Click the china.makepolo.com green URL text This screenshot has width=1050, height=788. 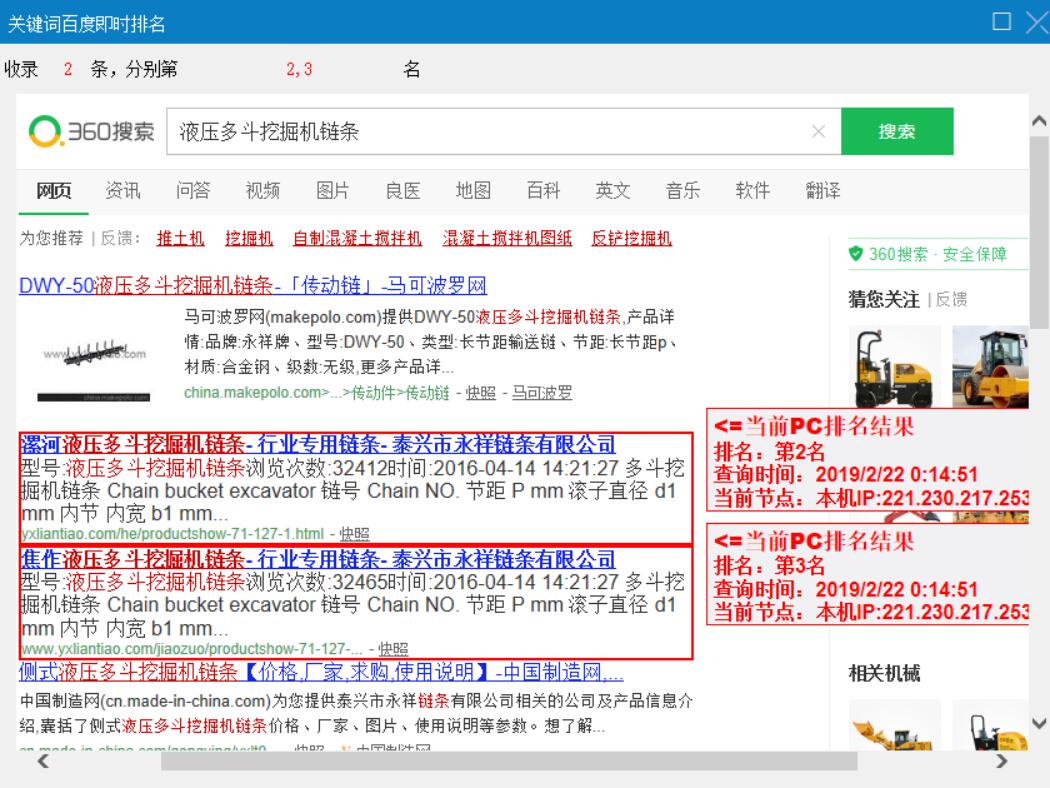tap(317, 393)
